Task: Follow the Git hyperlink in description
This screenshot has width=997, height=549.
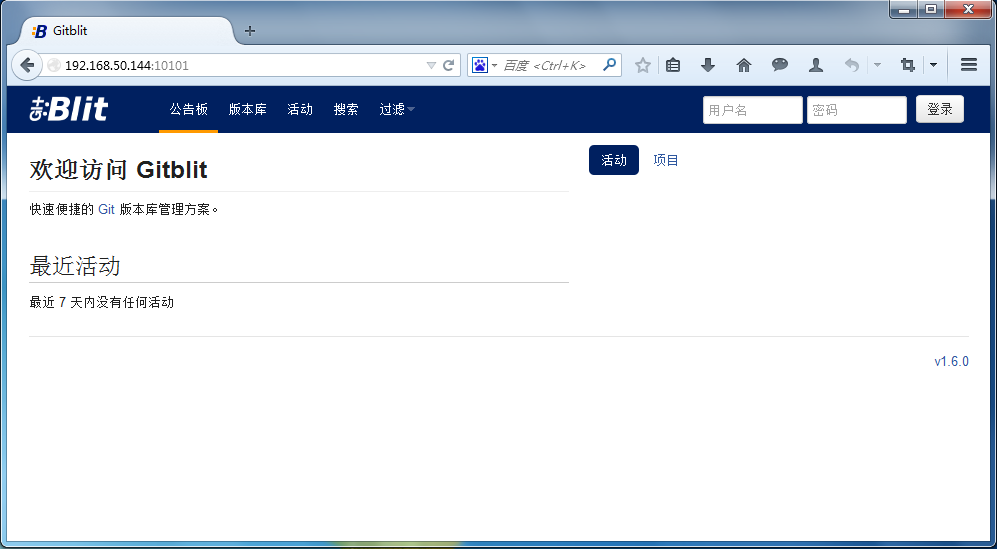Action: [x=106, y=209]
